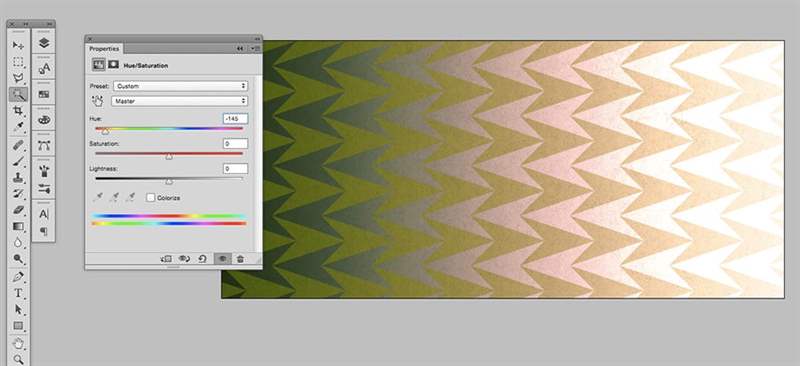Click the Saturation slider handle
This screenshot has width=800, height=366.
[x=169, y=157]
